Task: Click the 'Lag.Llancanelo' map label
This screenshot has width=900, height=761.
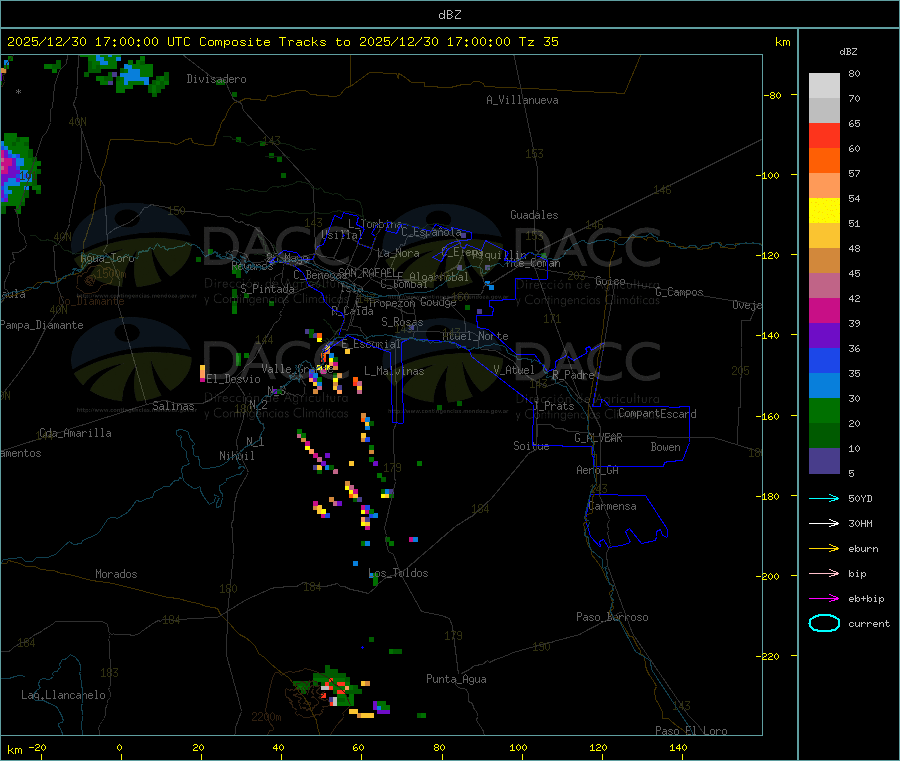Action: coord(63,695)
